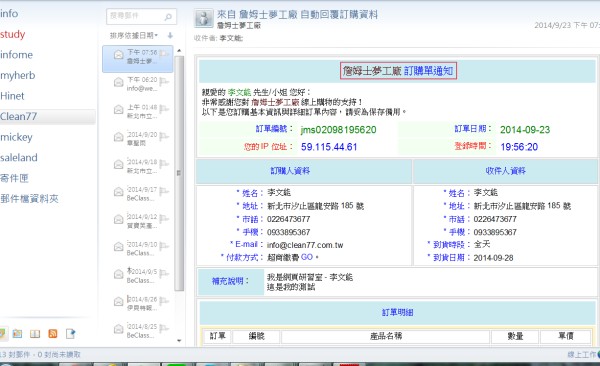This screenshot has height=366, width=600.
Task: Toggle flag on 2014/9/5 BeClass message
Action: click(x=164, y=273)
